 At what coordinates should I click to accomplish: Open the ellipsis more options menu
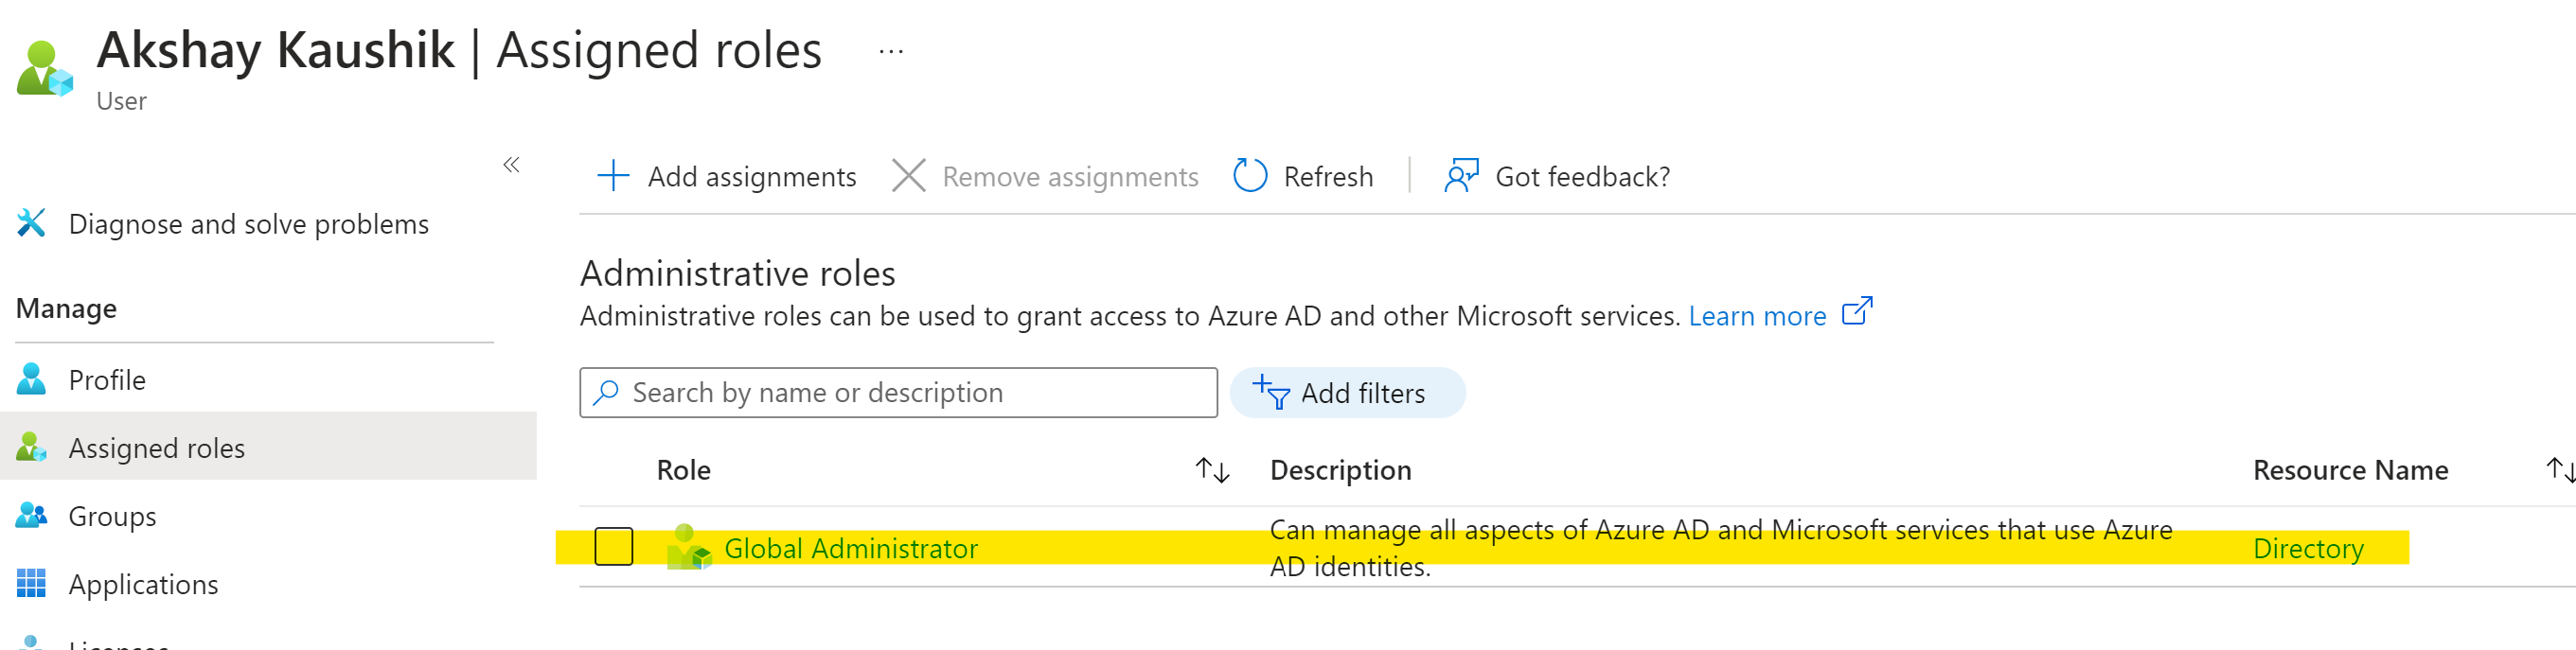891,51
